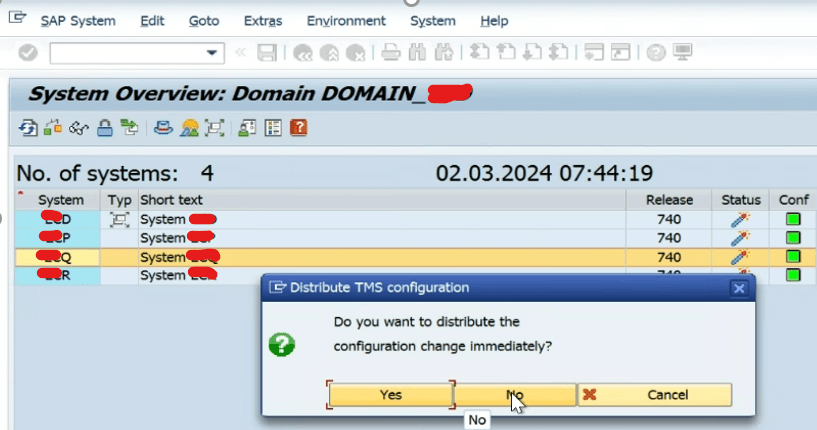
Task: Click the status wand icon in second row
Action: 740,238
